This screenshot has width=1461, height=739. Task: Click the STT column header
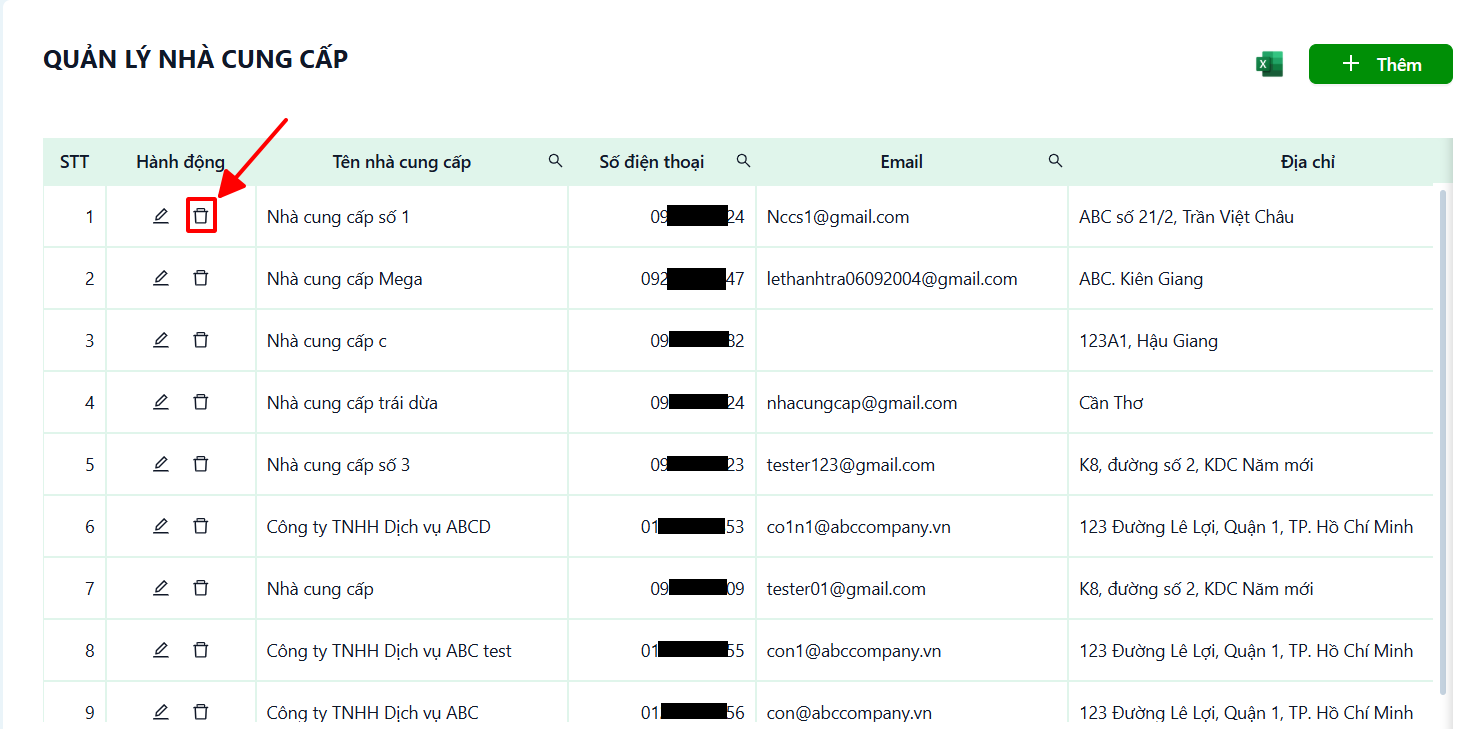pos(75,162)
